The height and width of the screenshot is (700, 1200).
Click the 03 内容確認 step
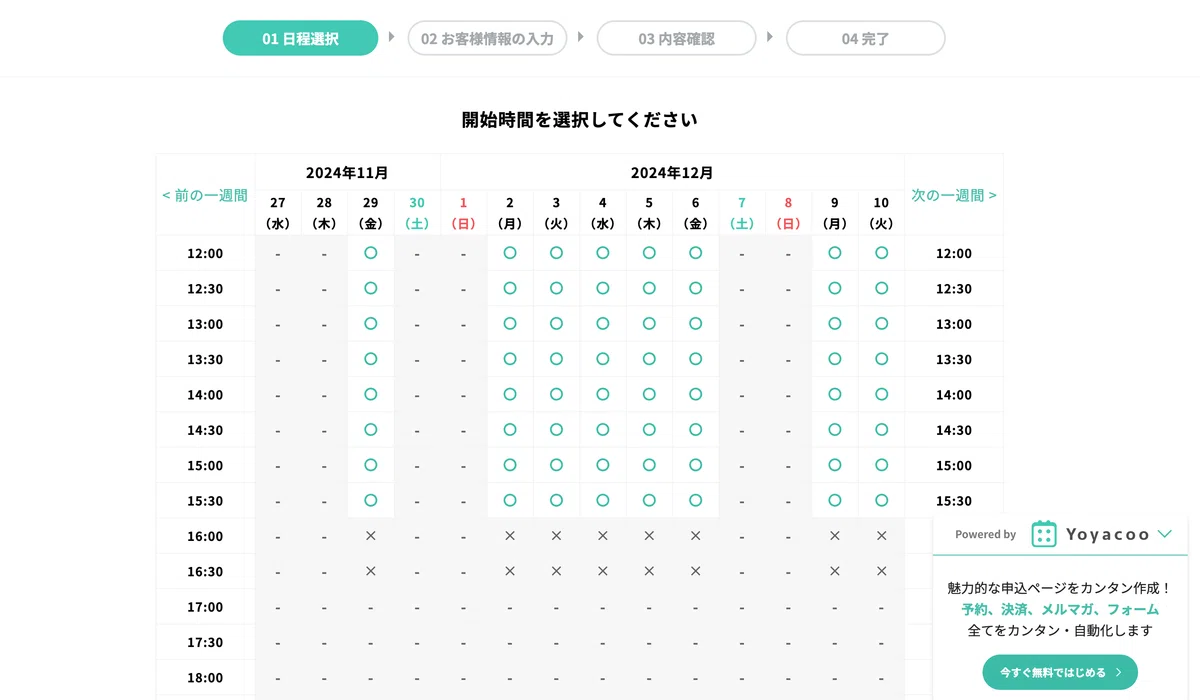click(676, 39)
